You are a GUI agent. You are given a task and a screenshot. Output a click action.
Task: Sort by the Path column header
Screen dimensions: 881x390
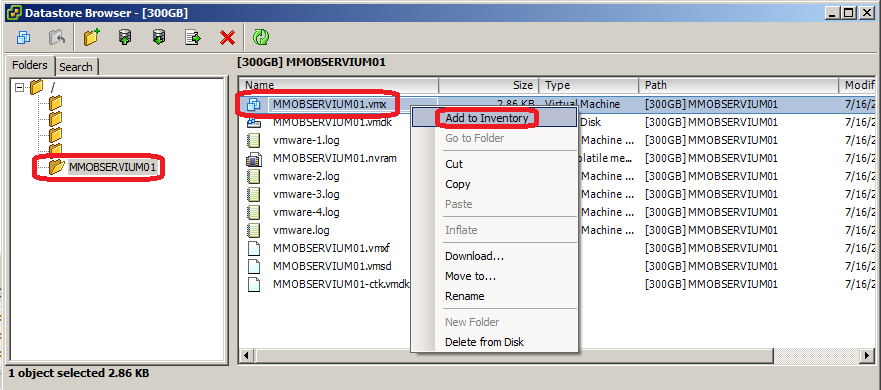(x=738, y=85)
